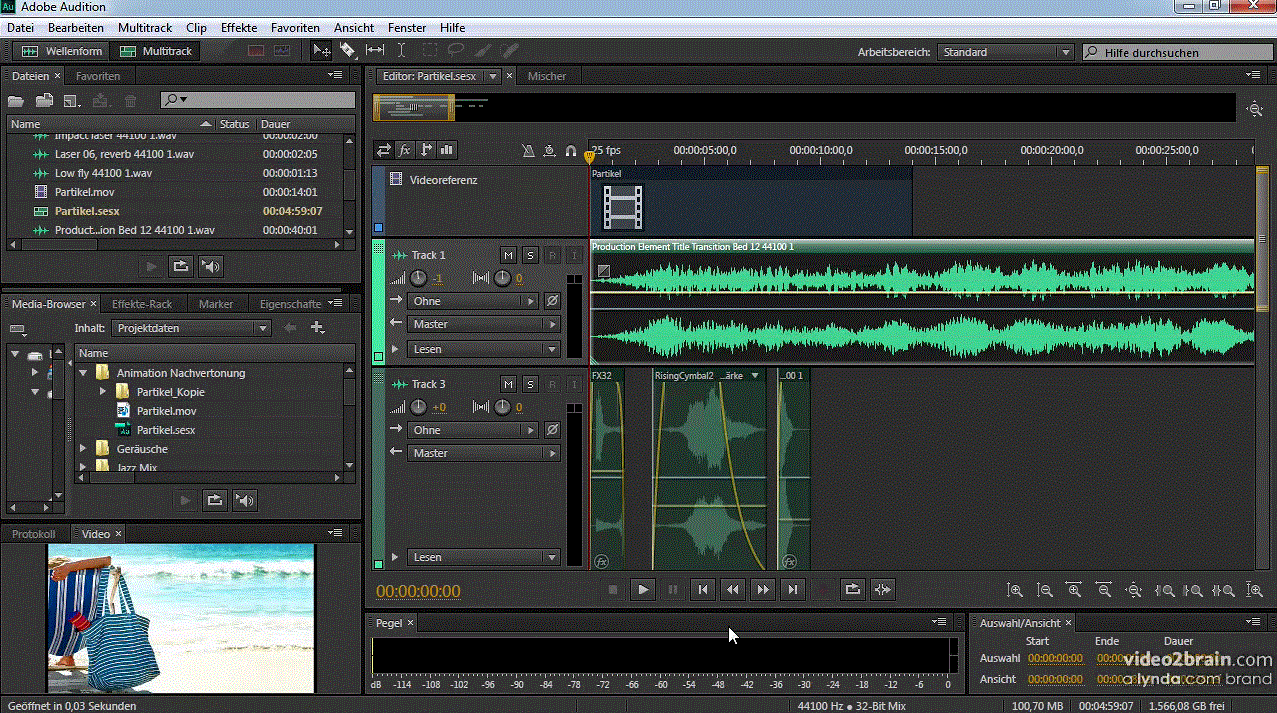
Task: Select the Slip tool
Action: tap(375, 50)
